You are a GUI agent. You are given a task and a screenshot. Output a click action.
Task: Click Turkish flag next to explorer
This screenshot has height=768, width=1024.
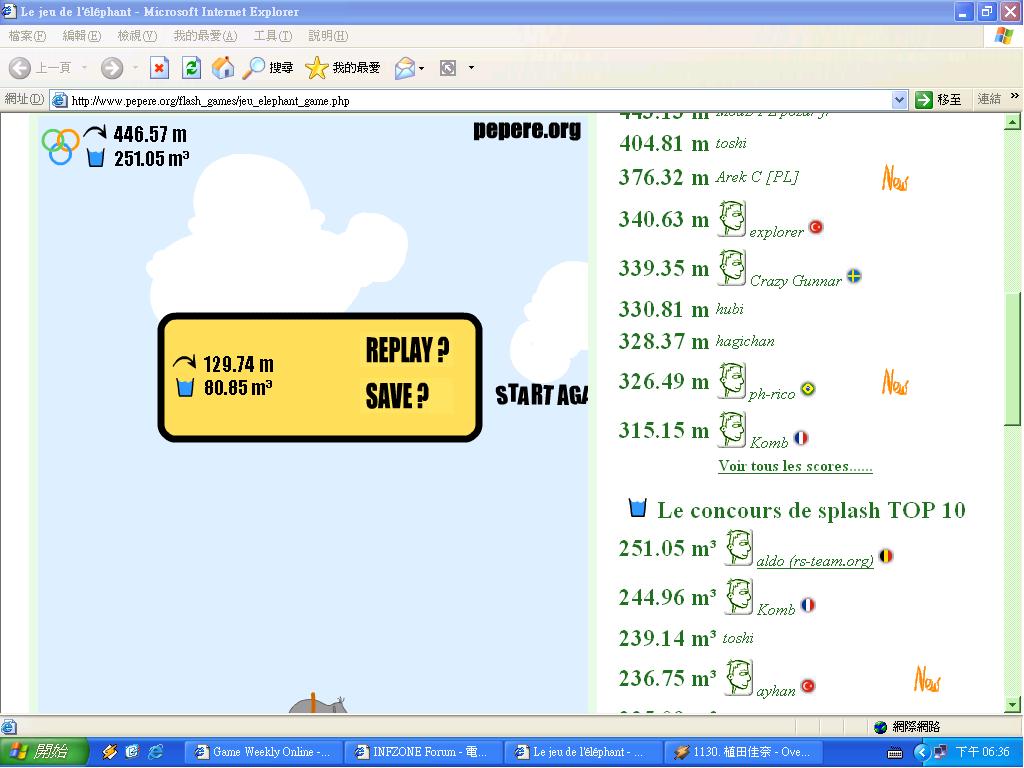816,227
